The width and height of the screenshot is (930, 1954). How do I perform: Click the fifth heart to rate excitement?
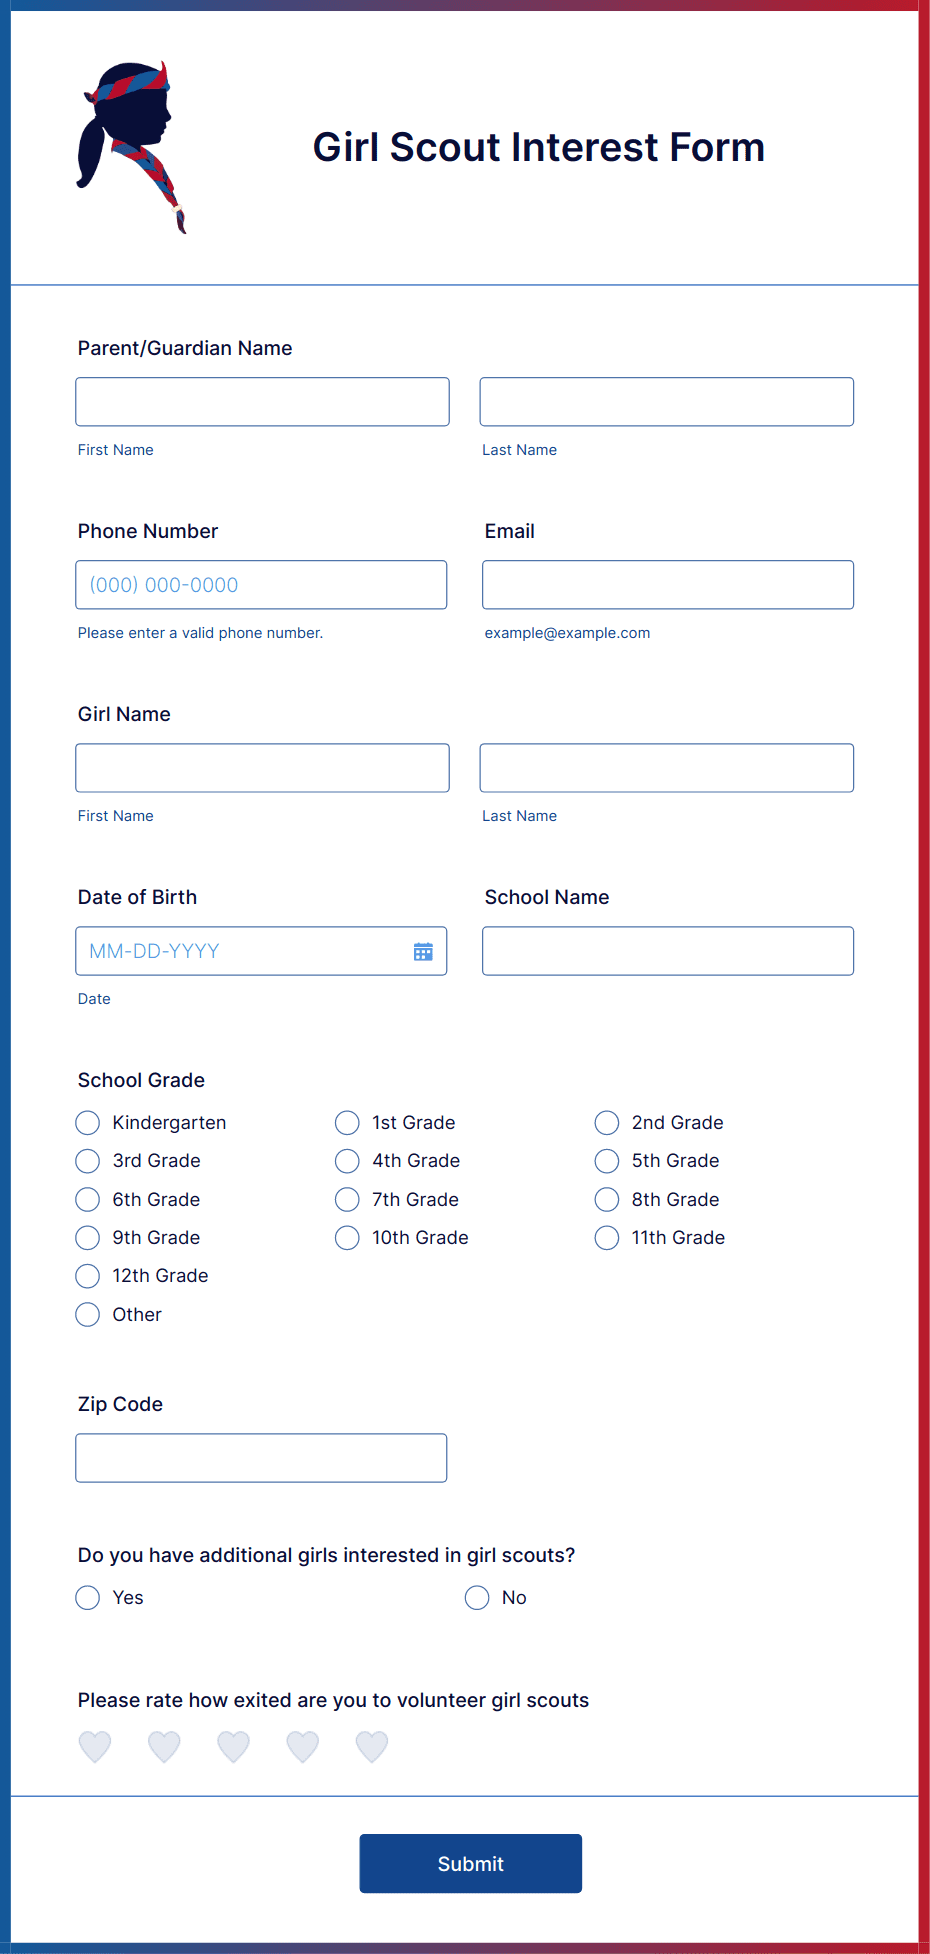(371, 1746)
